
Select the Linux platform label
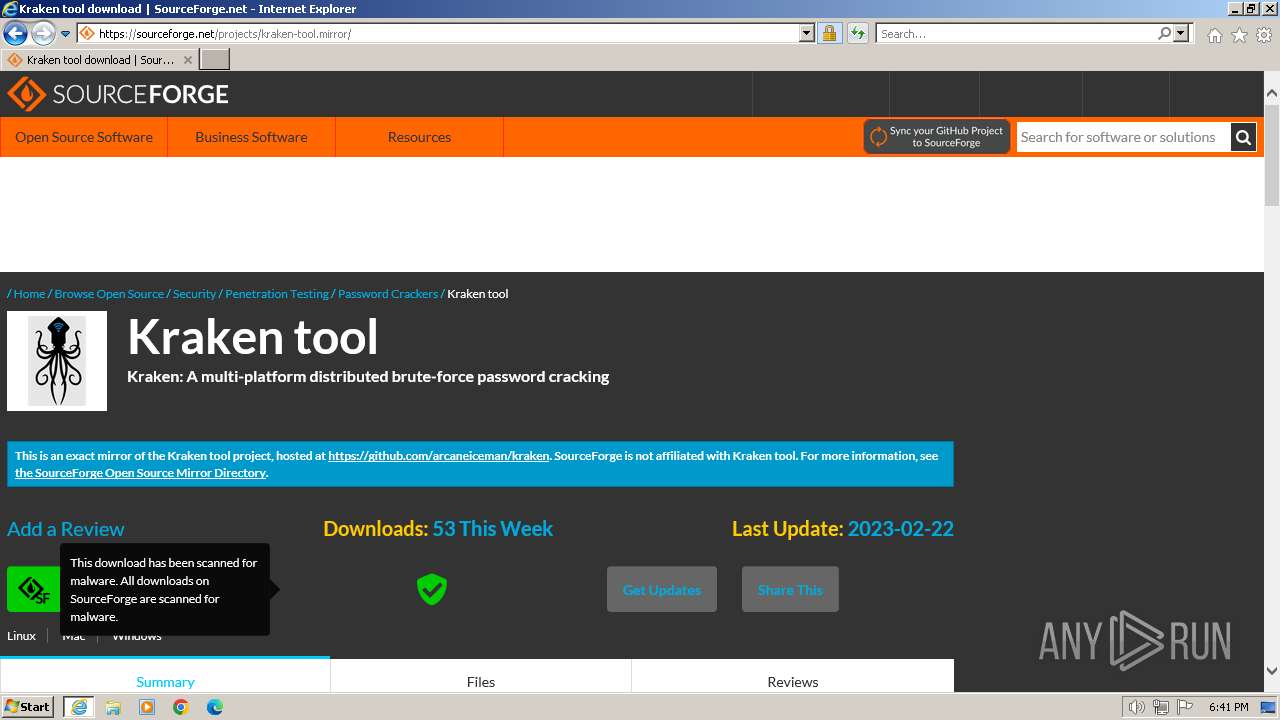tap(21, 636)
